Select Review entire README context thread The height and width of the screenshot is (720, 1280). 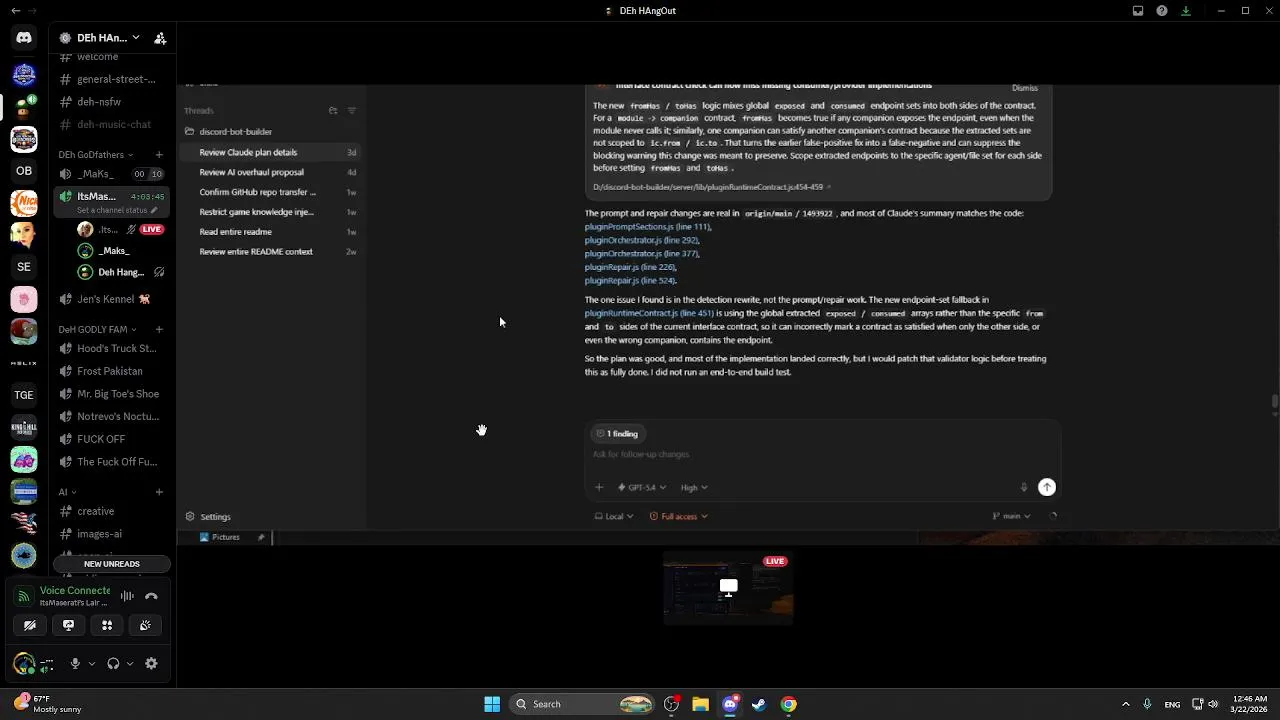[270, 252]
